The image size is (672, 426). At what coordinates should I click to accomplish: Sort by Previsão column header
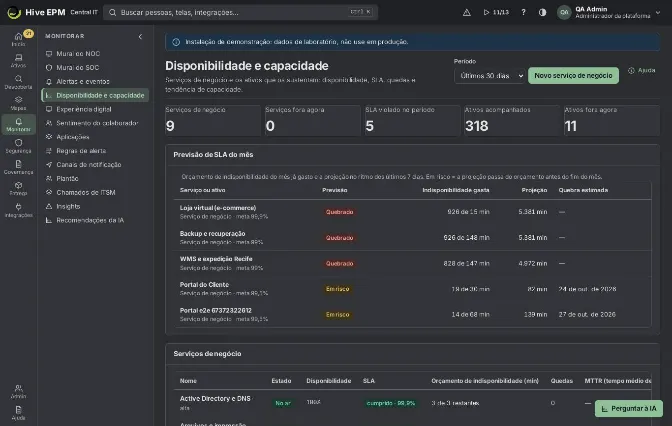tap(335, 190)
